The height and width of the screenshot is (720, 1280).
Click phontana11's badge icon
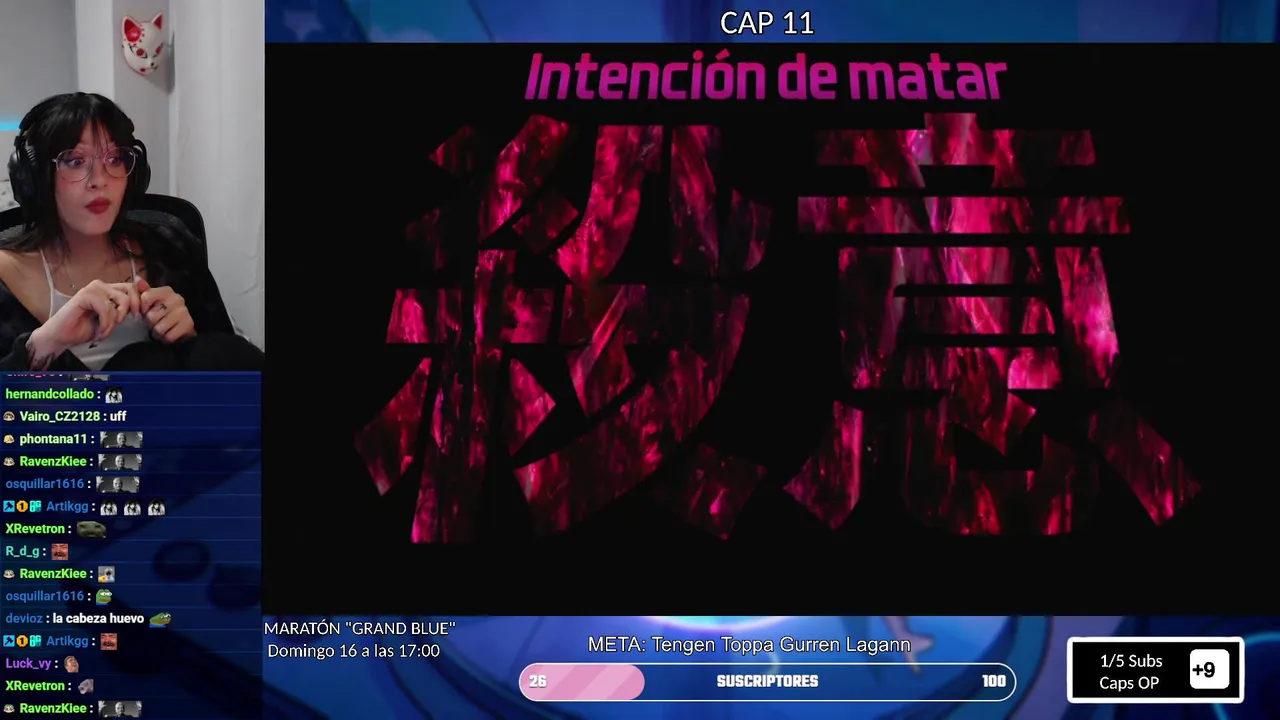(x=9, y=439)
